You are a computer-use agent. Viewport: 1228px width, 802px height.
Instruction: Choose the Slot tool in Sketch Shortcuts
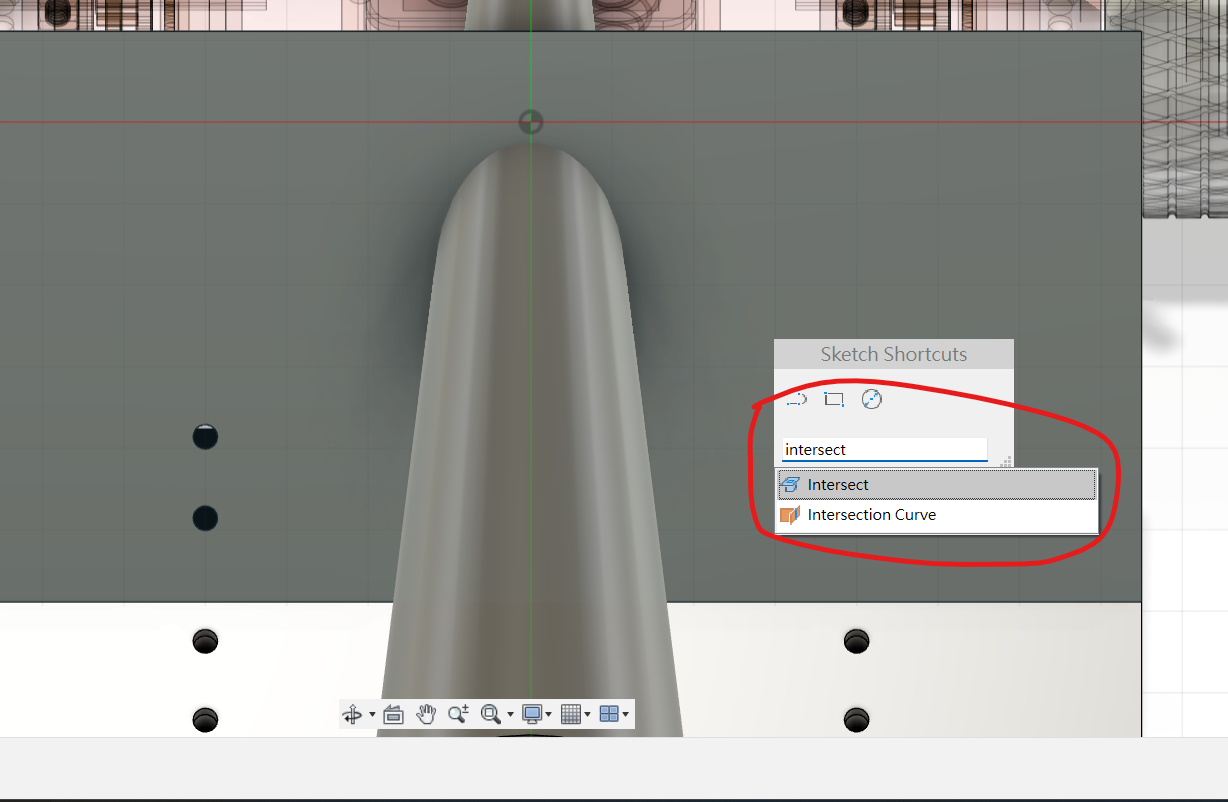point(796,400)
